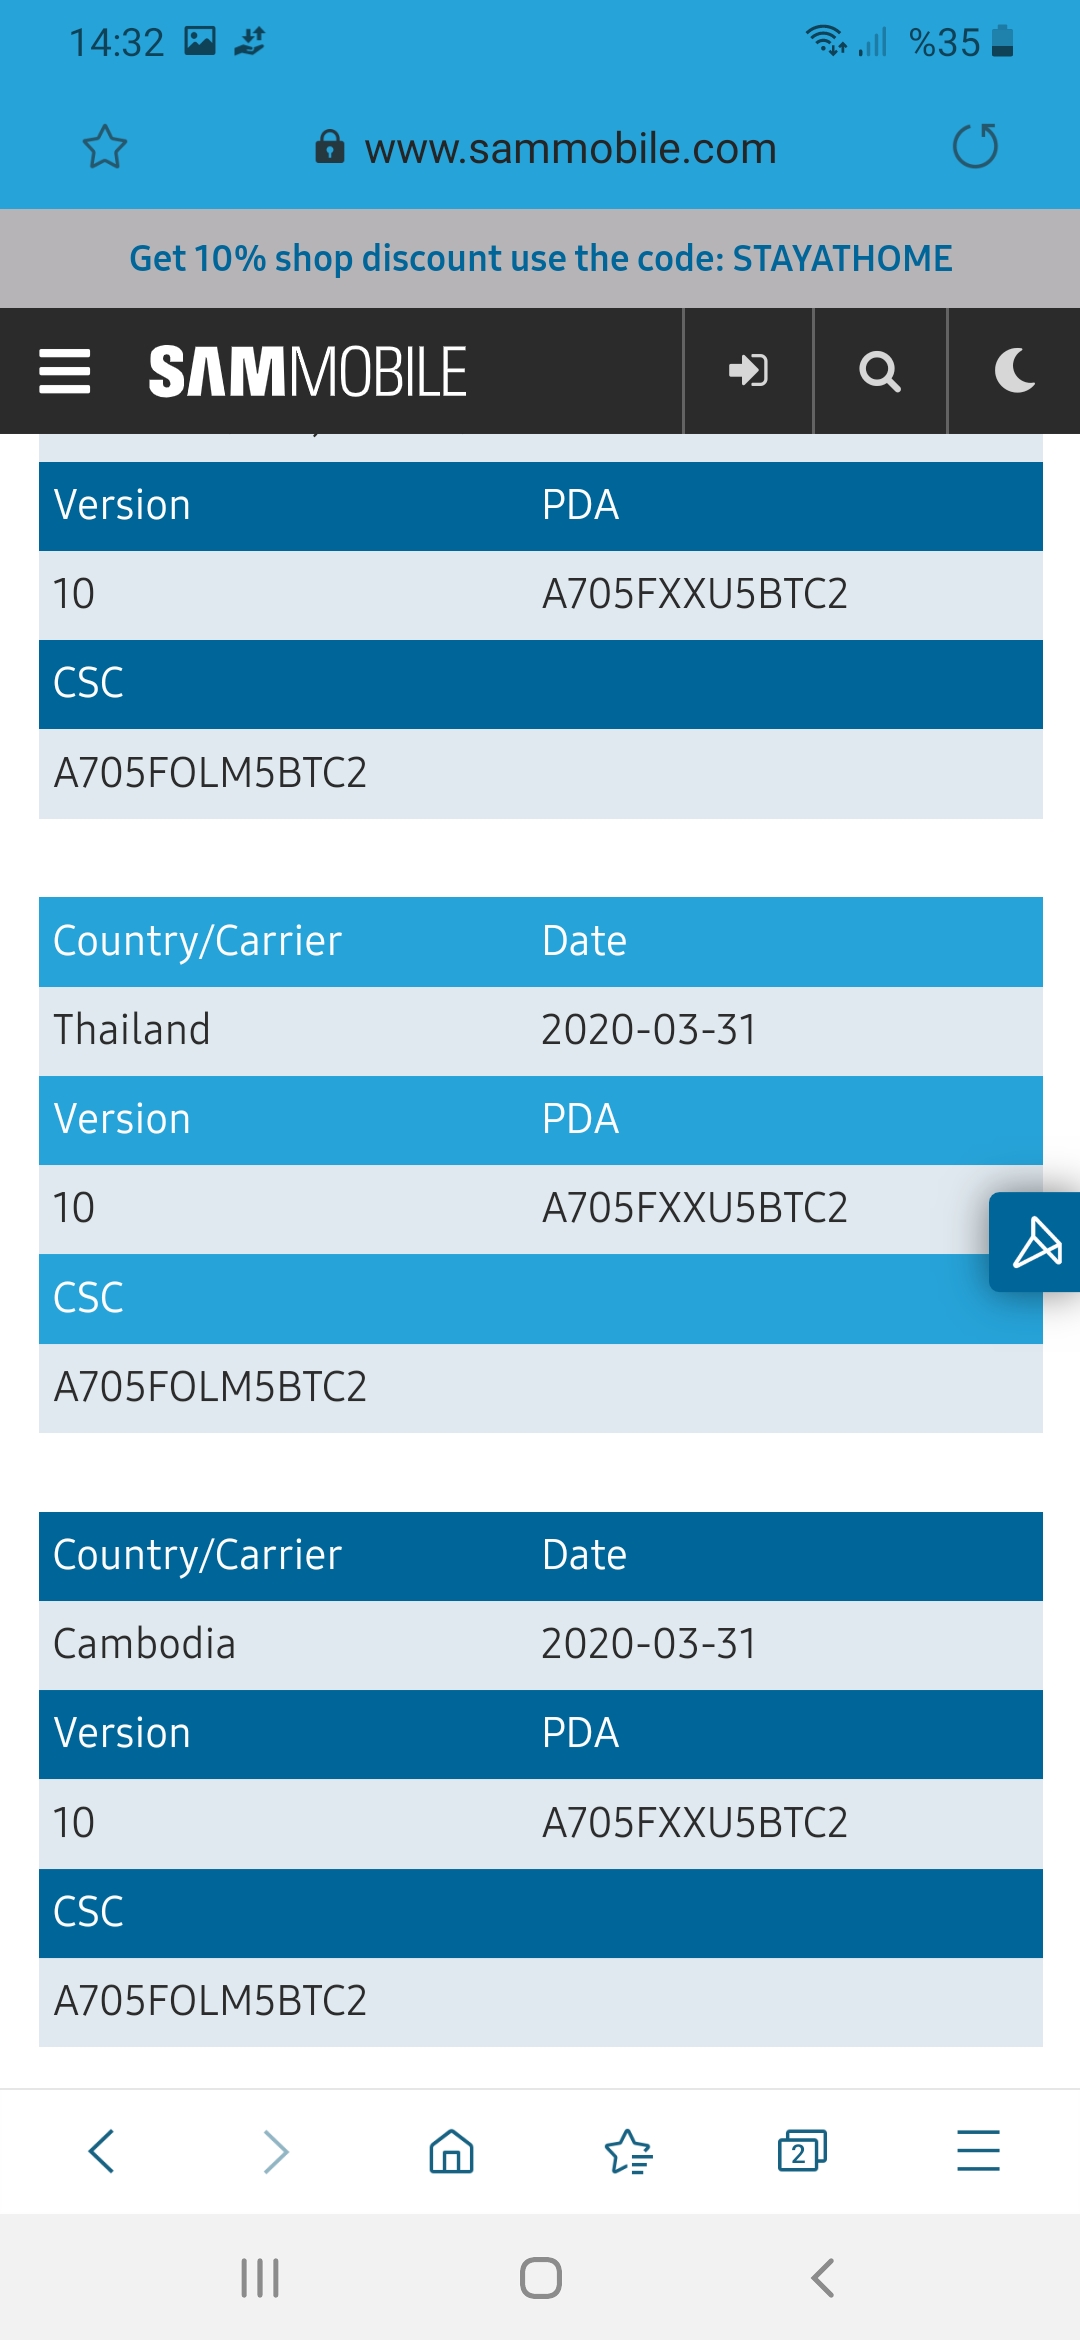Image resolution: width=1080 pixels, height=2340 pixels.
Task: Toggle dark mode with moon icon
Action: click(x=1014, y=371)
